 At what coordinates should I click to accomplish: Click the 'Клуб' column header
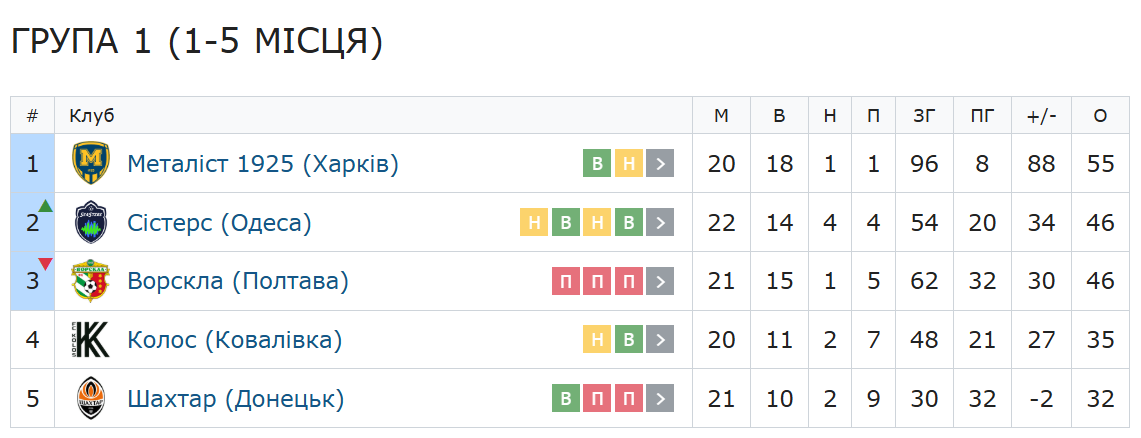[92, 116]
